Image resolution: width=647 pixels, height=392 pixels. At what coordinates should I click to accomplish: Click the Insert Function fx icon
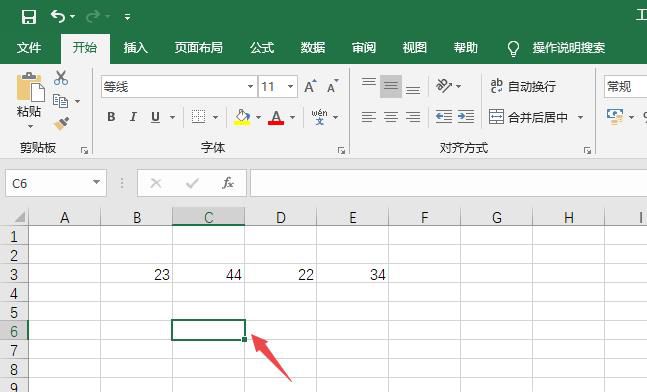(x=228, y=183)
